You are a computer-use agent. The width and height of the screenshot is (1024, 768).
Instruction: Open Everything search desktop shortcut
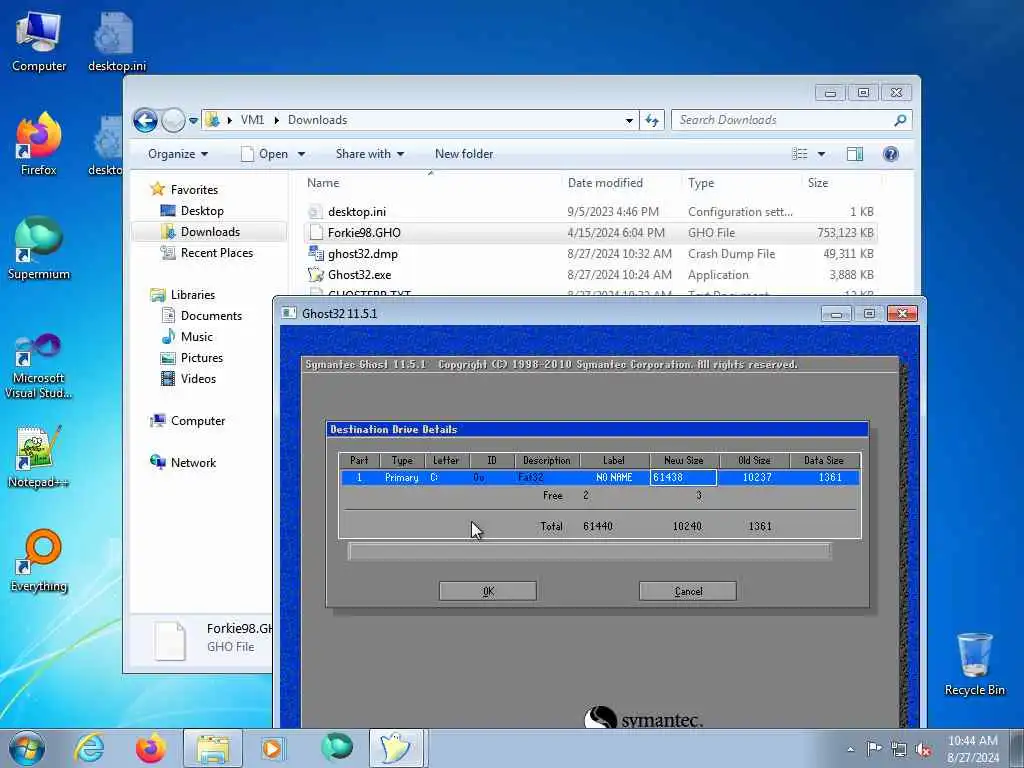[x=39, y=560]
